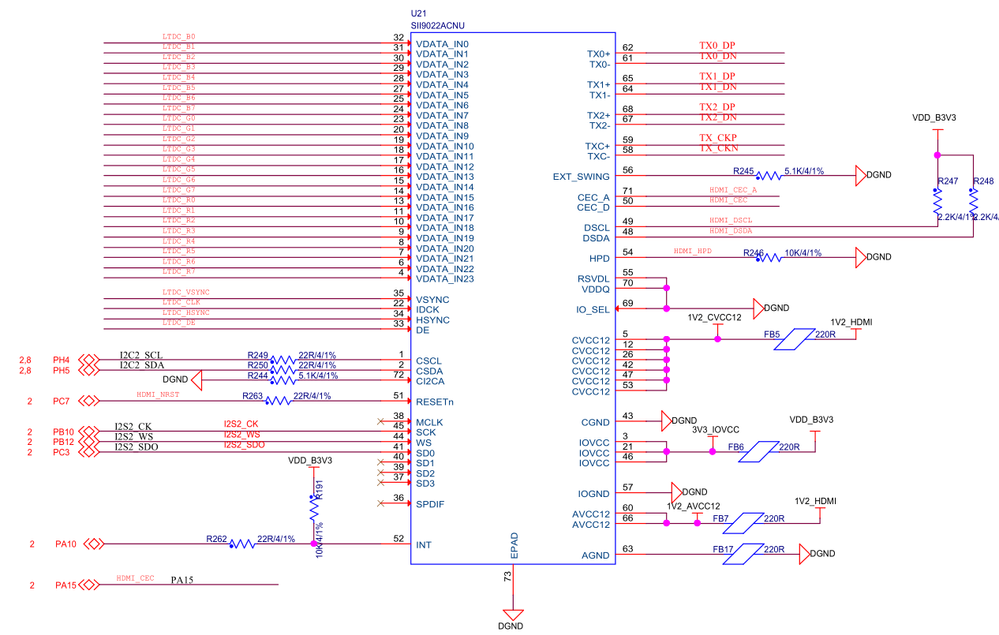Click the AGND pin label
999x635 pixels.
click(x=596, y=555)
